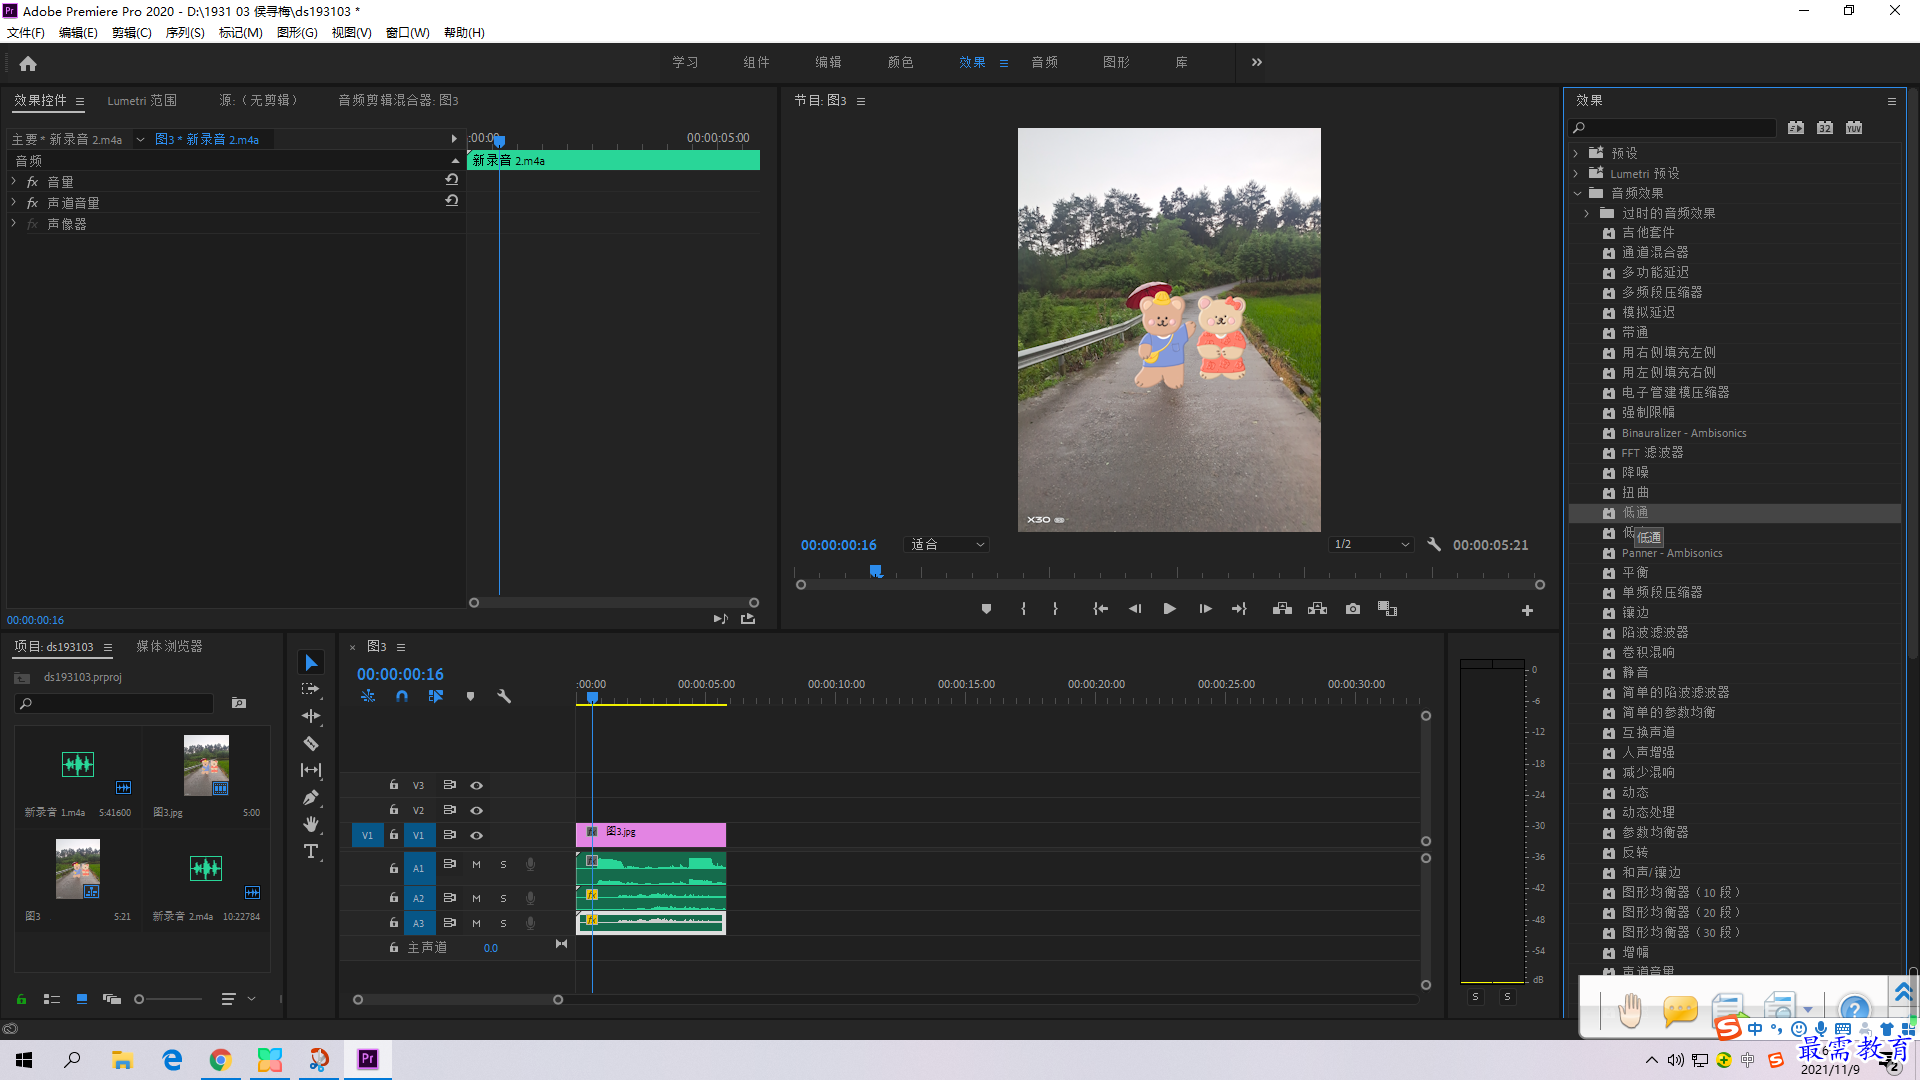Click Mark In bracket in program monitor
Screen dimensions: 1920x1080
click(x=1023, y=609)
